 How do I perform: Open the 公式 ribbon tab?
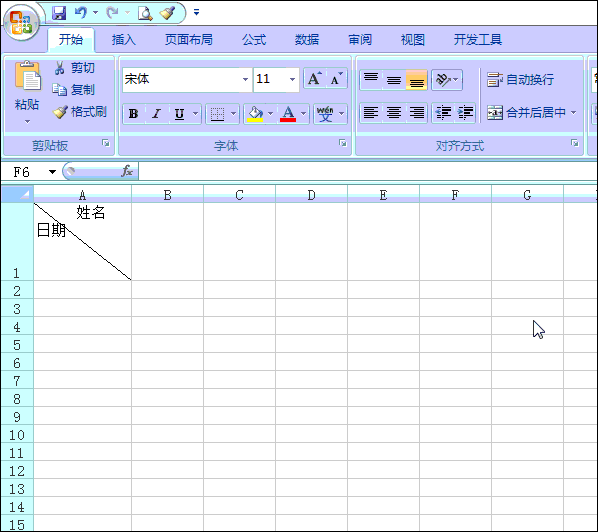click(254, 39)
